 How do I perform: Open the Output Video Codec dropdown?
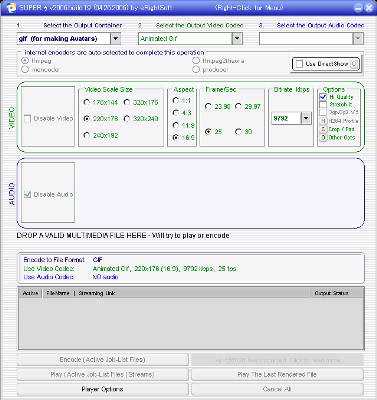click(x=237, y=39)
